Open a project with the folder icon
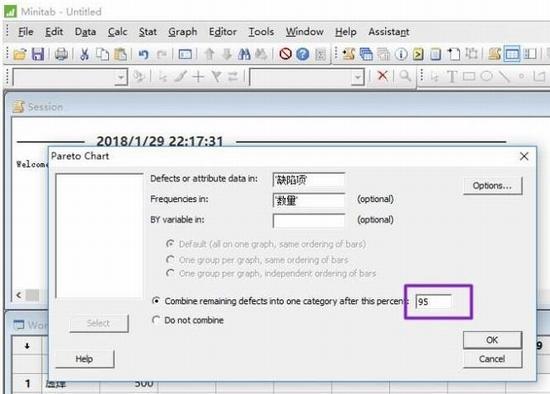The height and width of the screenshot is (394, 550). click(20, 54)
